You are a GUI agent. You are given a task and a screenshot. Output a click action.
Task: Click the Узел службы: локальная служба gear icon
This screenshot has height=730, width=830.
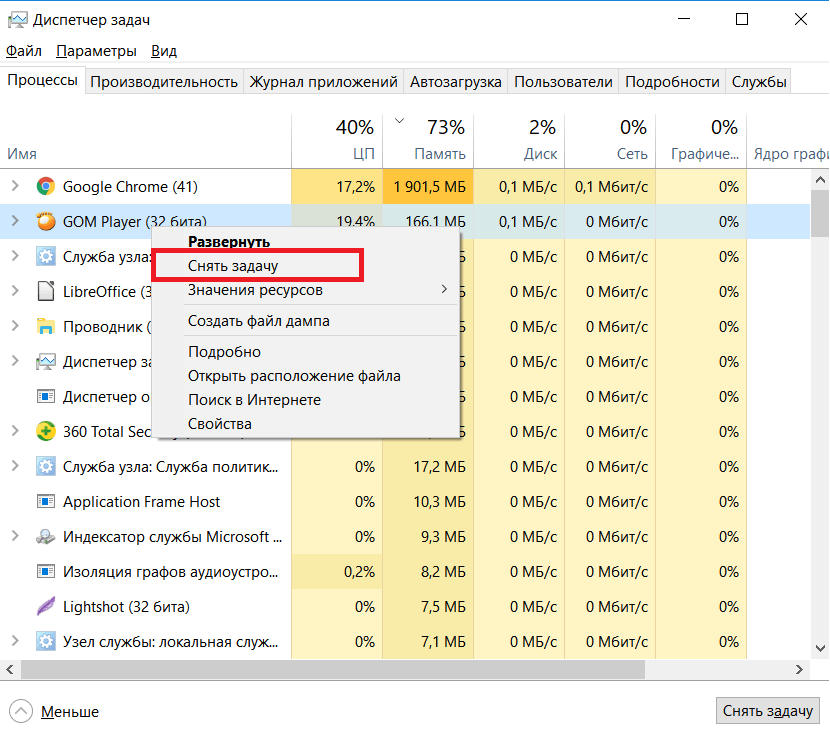pyautogui.click(x=46, y=641)
